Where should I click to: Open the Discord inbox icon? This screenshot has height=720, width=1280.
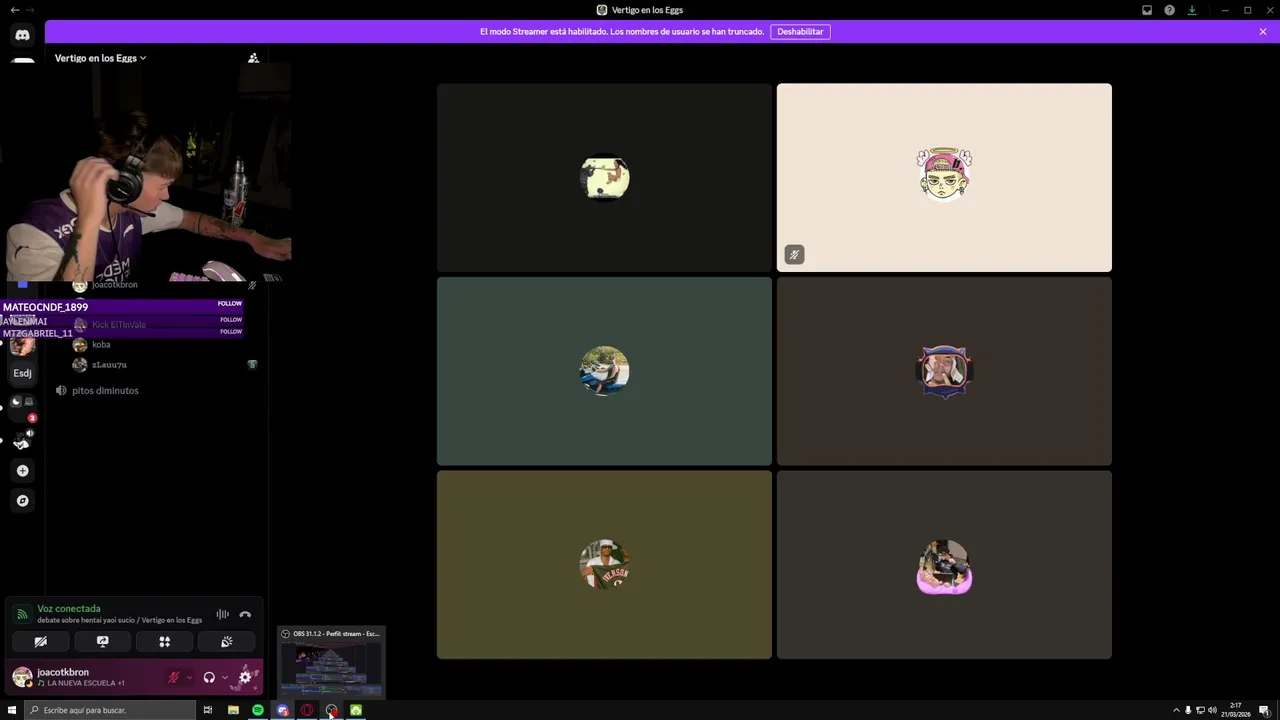click(1147, 10)
